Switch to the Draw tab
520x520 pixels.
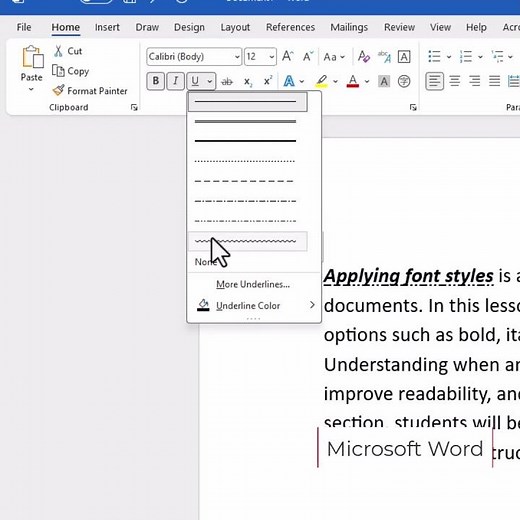(x=147, y=27)
